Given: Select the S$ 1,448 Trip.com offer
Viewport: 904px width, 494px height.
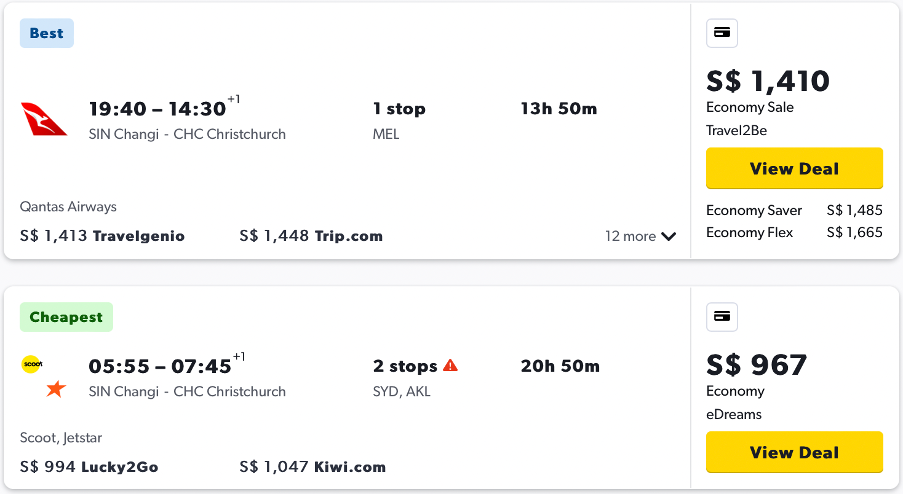Looking at the screenshot, I should point(311,236).
